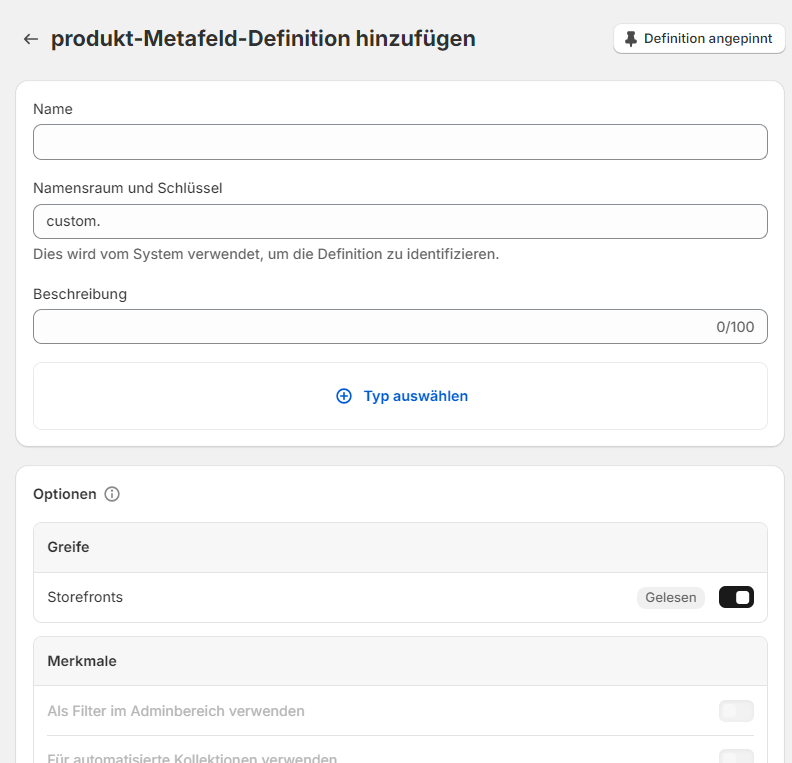Open the Typ auswählen type selector
The image size is (792, 763).
click(400, 396)
